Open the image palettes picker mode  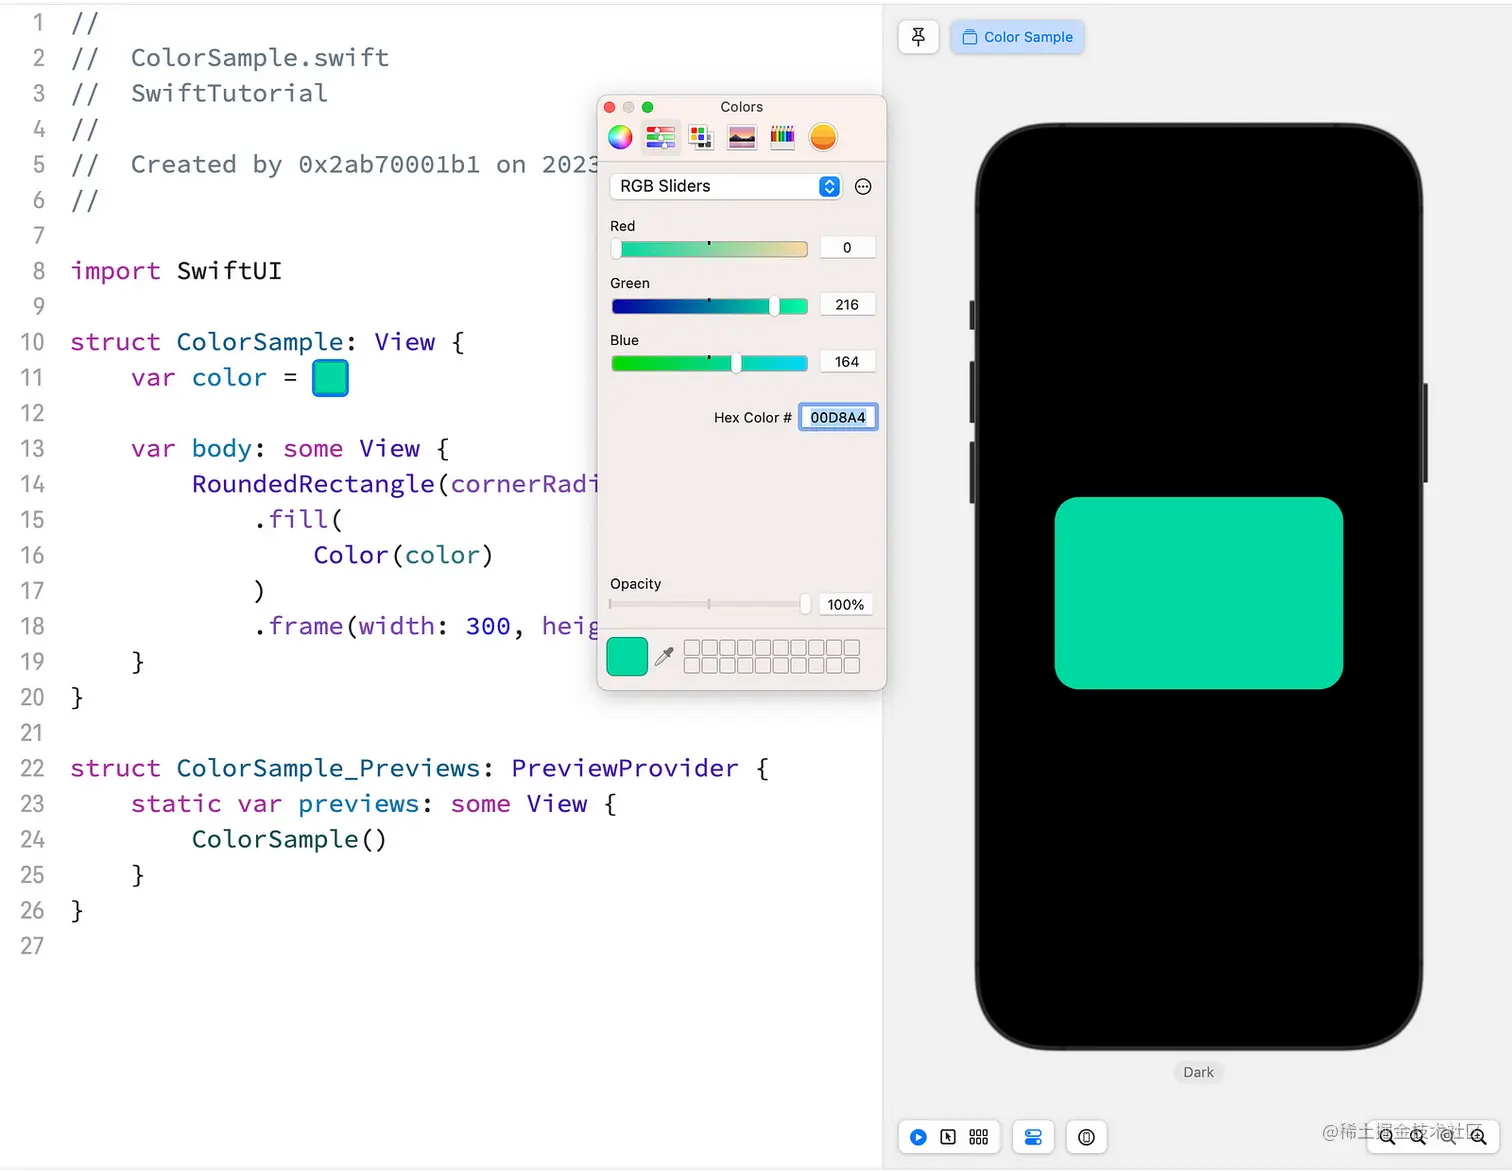click(x=742, y=137)
